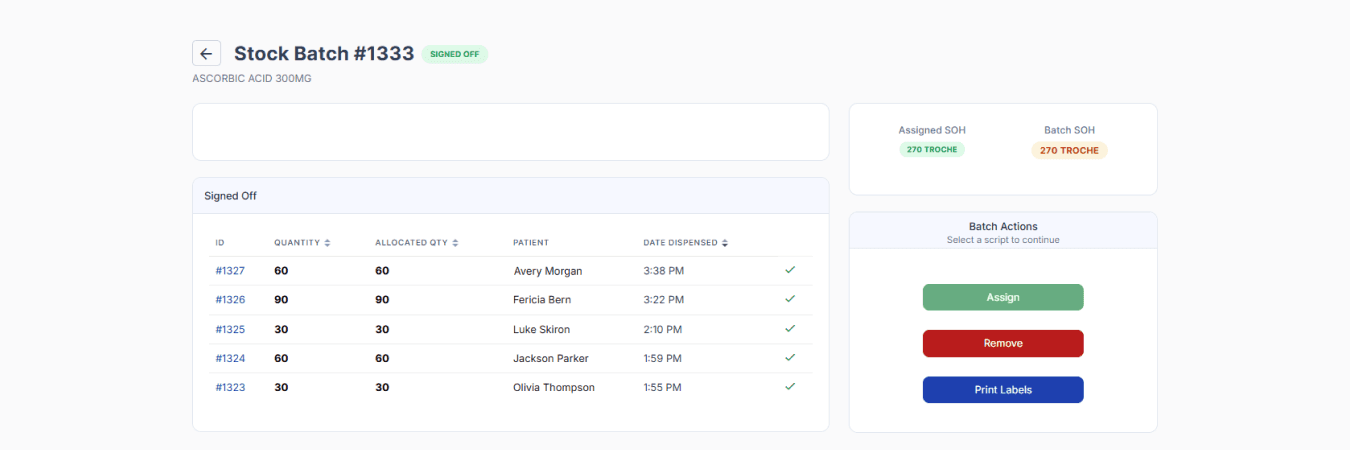Select patient name Jackson Parker
Screen dimensions: 1350x450
coord(551,358)
